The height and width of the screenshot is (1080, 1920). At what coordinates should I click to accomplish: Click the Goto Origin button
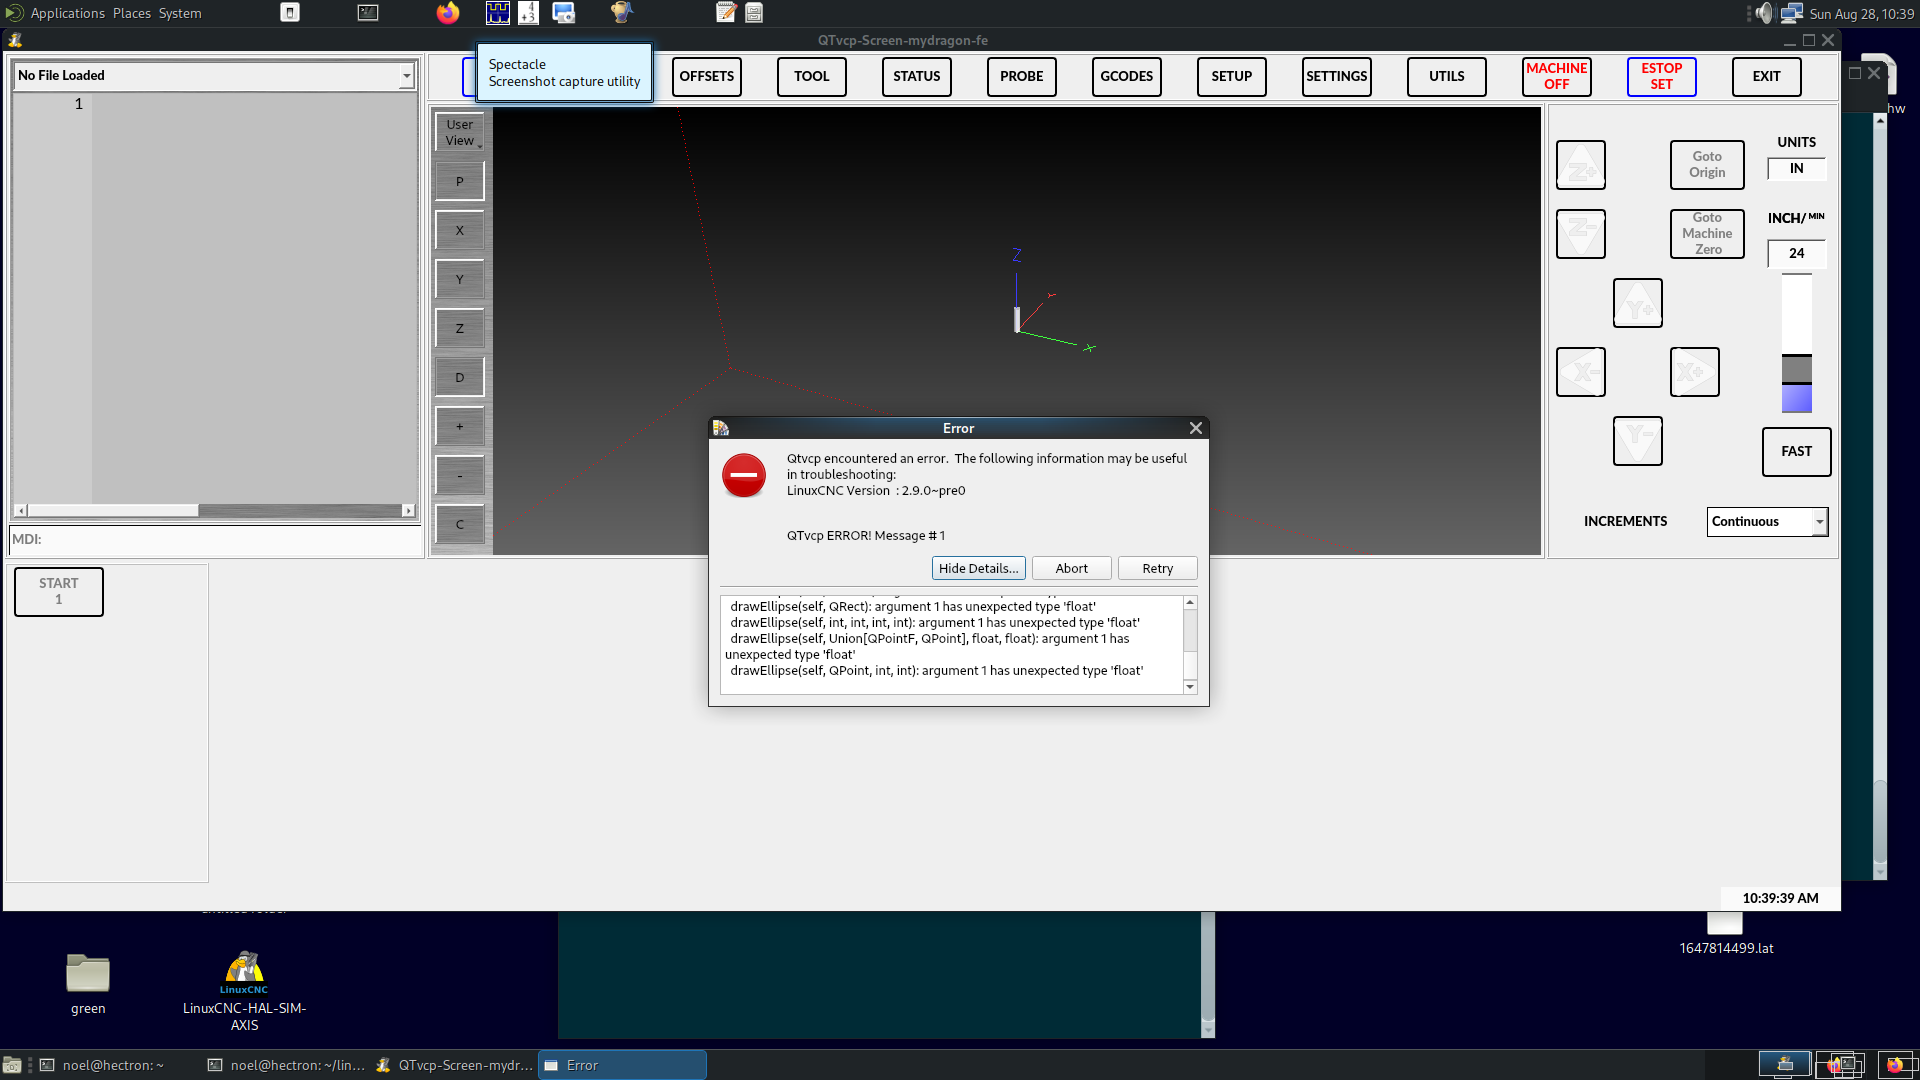(1707, 165)
